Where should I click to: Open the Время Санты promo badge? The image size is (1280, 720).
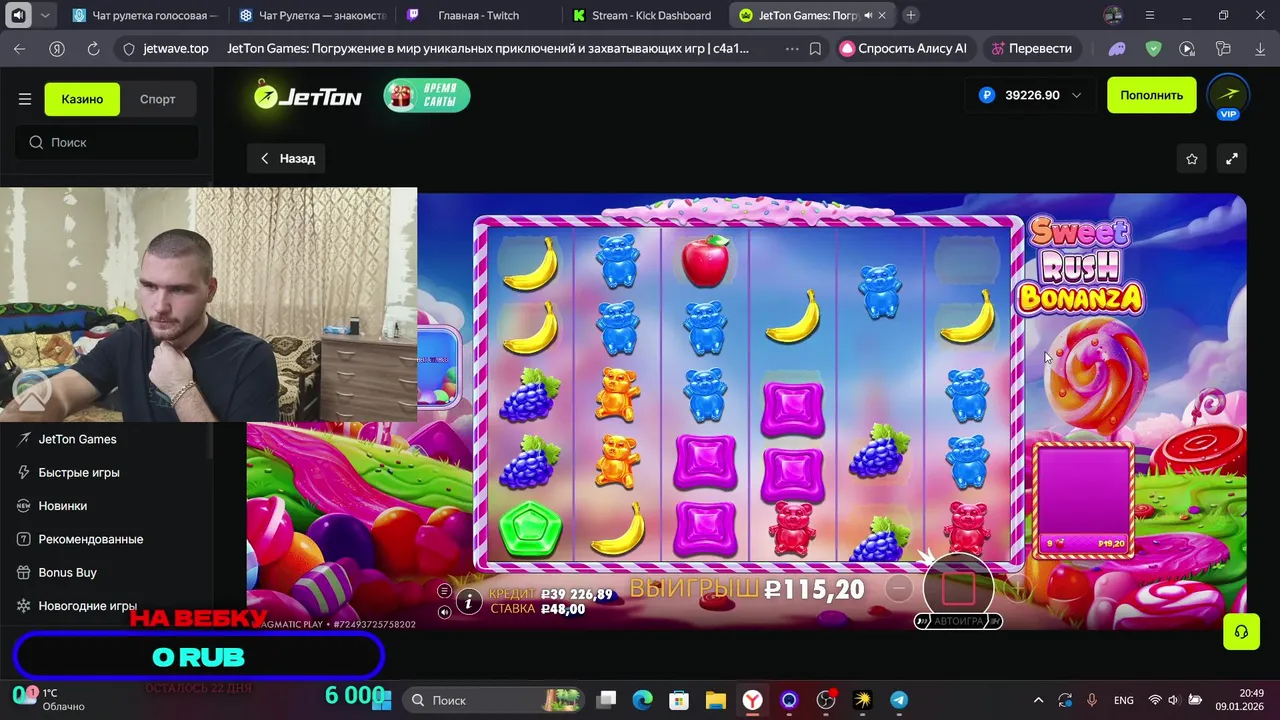[x=427, y=95]
